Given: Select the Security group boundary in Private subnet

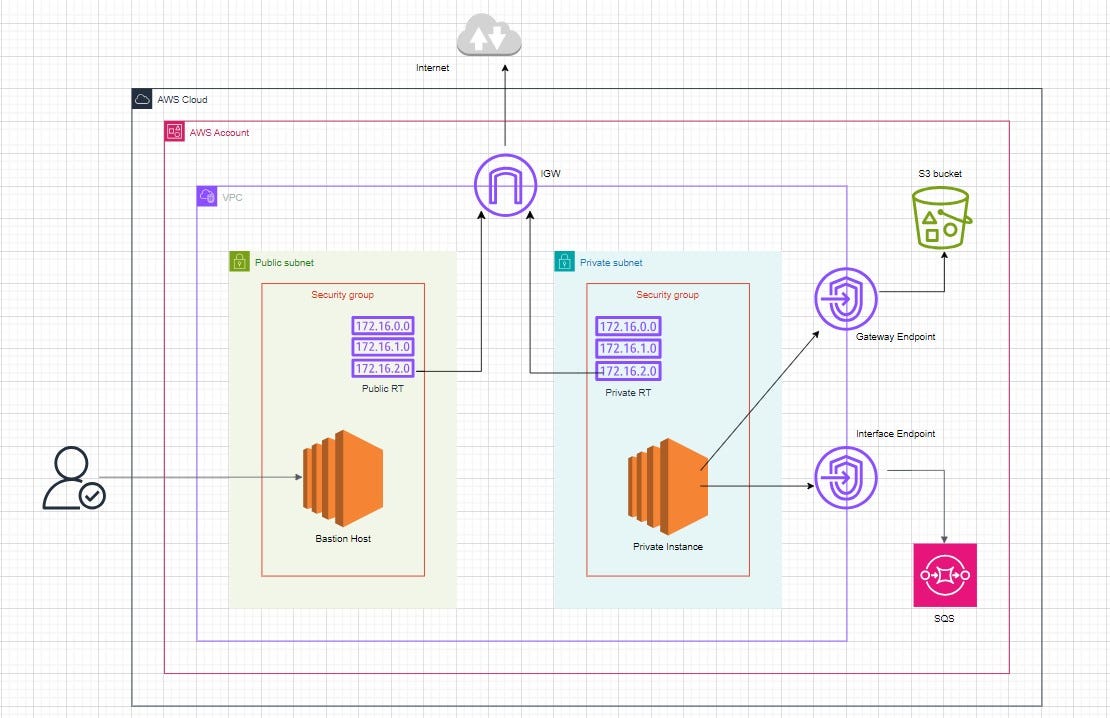Looking at the screenshot, I should 667,295.
